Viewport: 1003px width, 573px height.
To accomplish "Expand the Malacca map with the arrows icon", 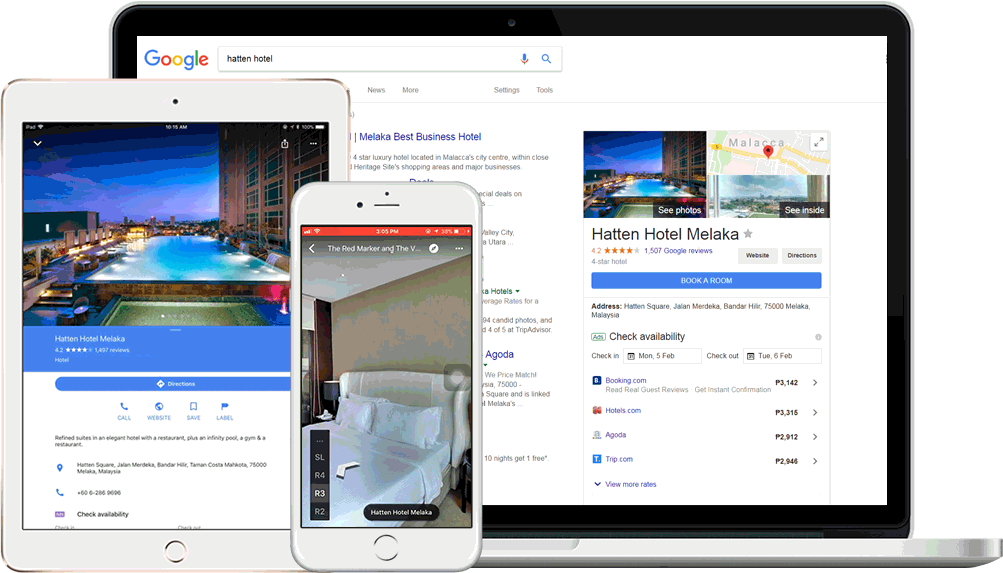I will 818,142.
